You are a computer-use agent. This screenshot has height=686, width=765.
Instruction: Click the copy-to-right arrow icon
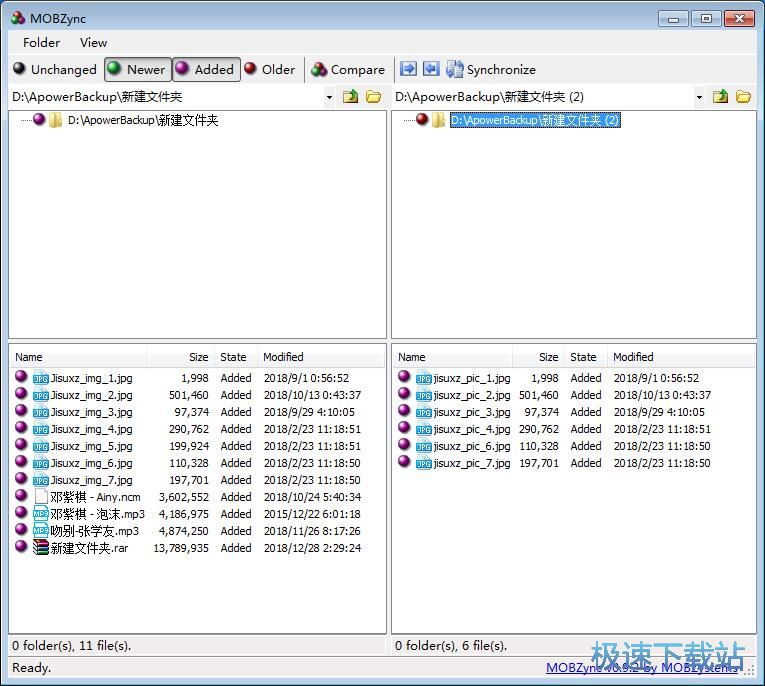tap(408, 69)
